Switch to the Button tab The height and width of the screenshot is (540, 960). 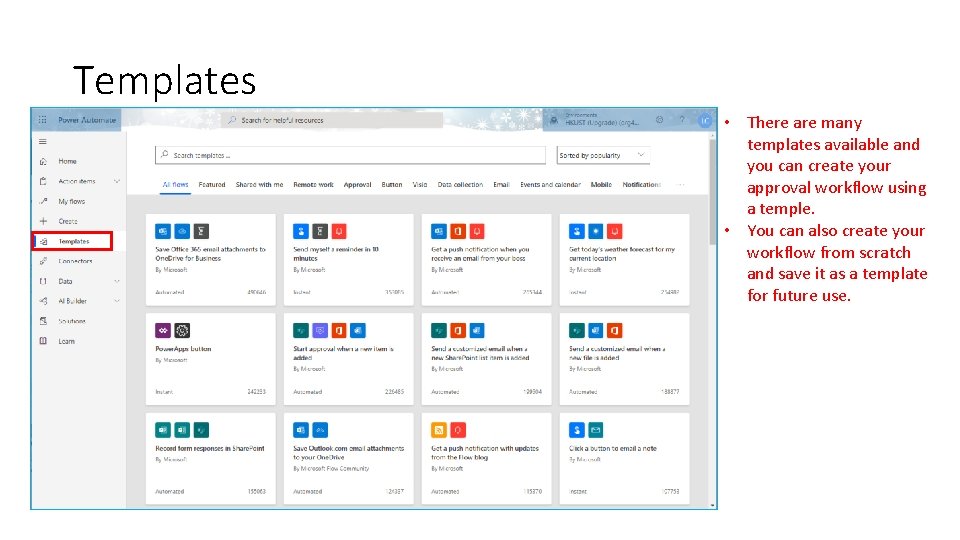[x=392, y=184]
